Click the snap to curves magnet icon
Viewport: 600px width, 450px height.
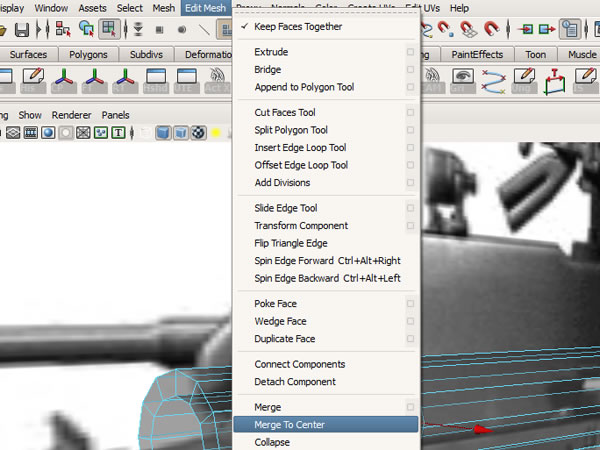426,29
